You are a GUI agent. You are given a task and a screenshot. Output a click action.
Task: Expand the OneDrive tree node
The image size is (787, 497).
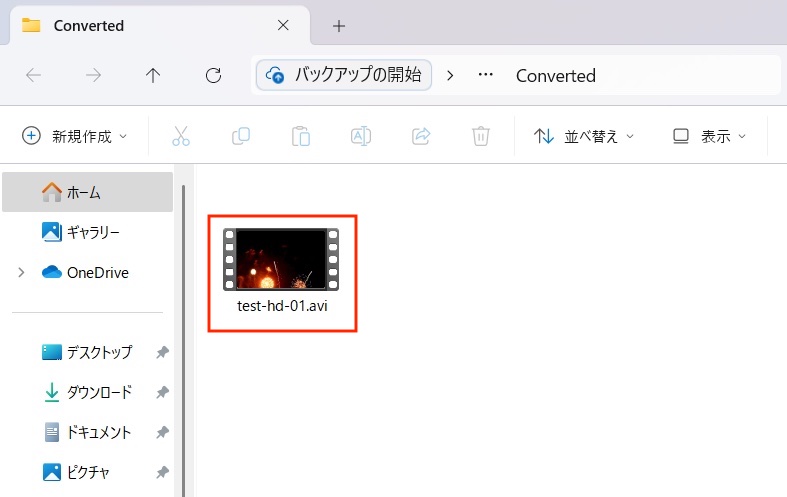21,272
